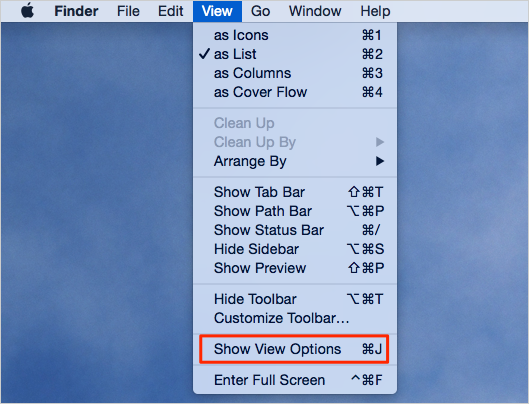
Task: Select Enter Full Screen
Action: point(295,380)
